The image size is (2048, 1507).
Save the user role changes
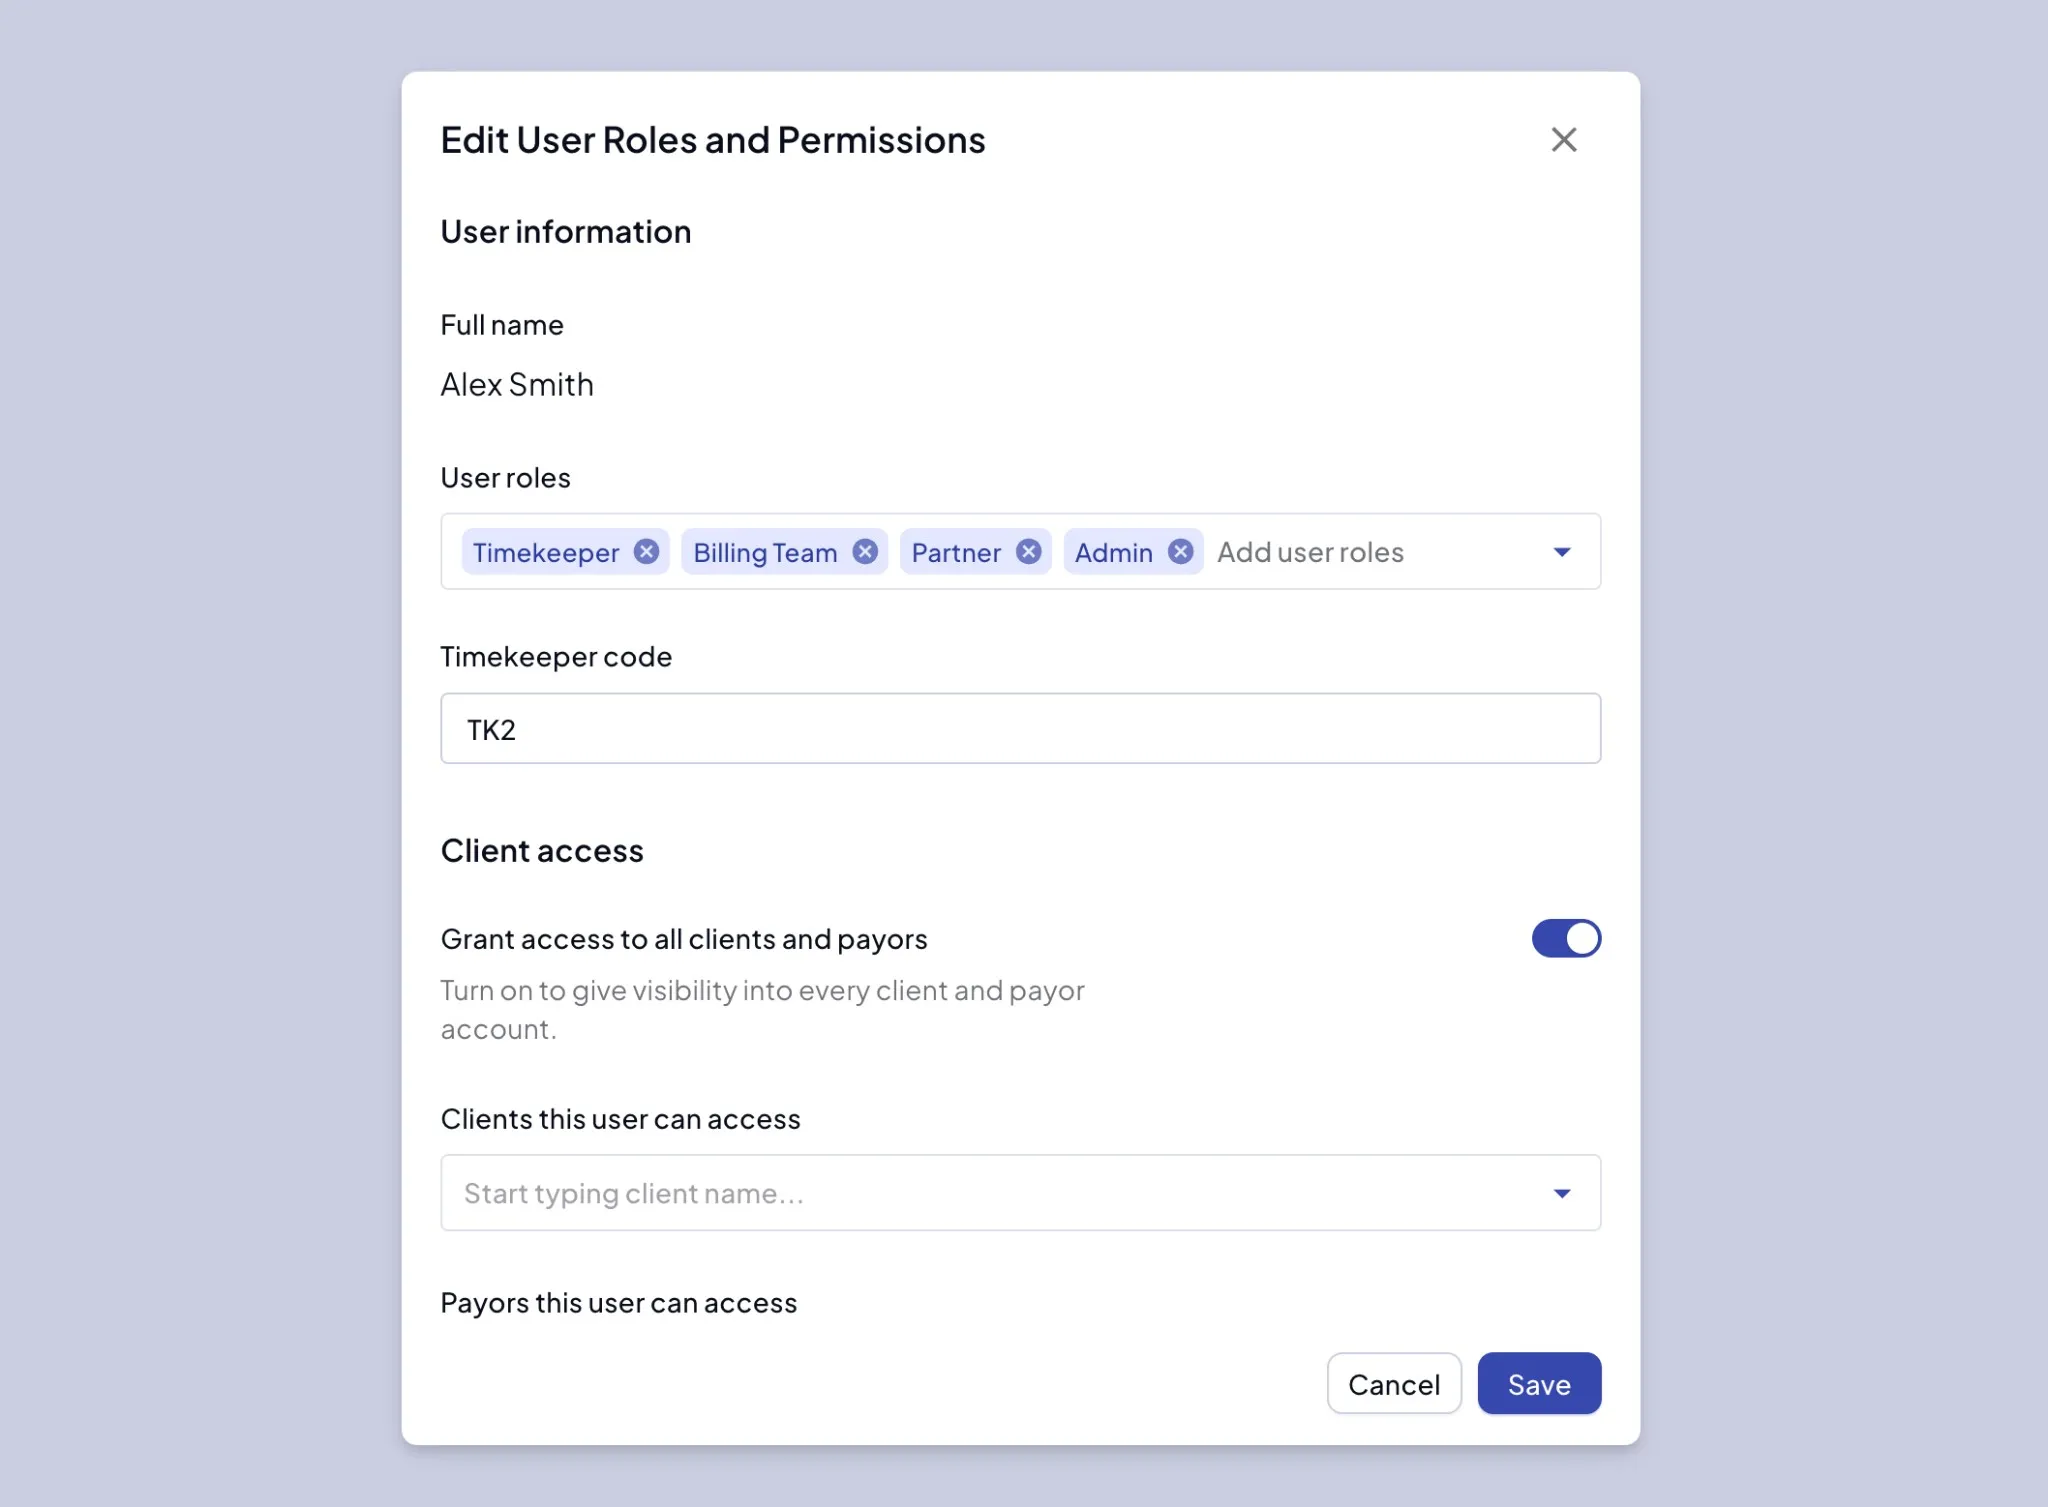pos(1538,1384)
